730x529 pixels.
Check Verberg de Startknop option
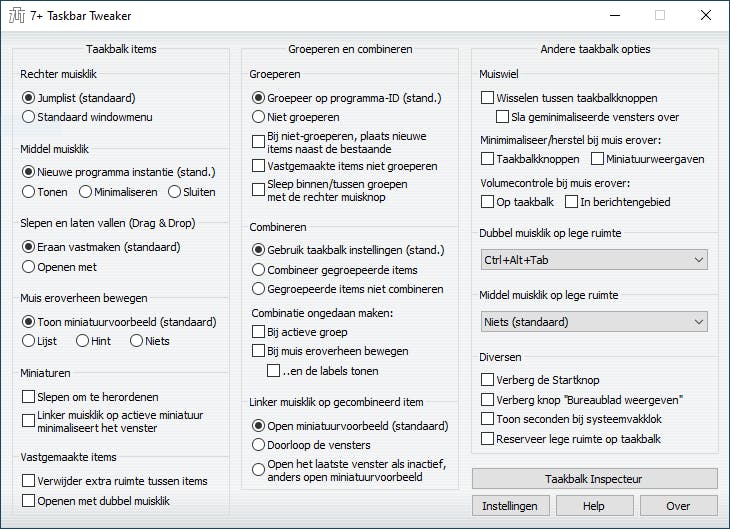tap(488, 380)
